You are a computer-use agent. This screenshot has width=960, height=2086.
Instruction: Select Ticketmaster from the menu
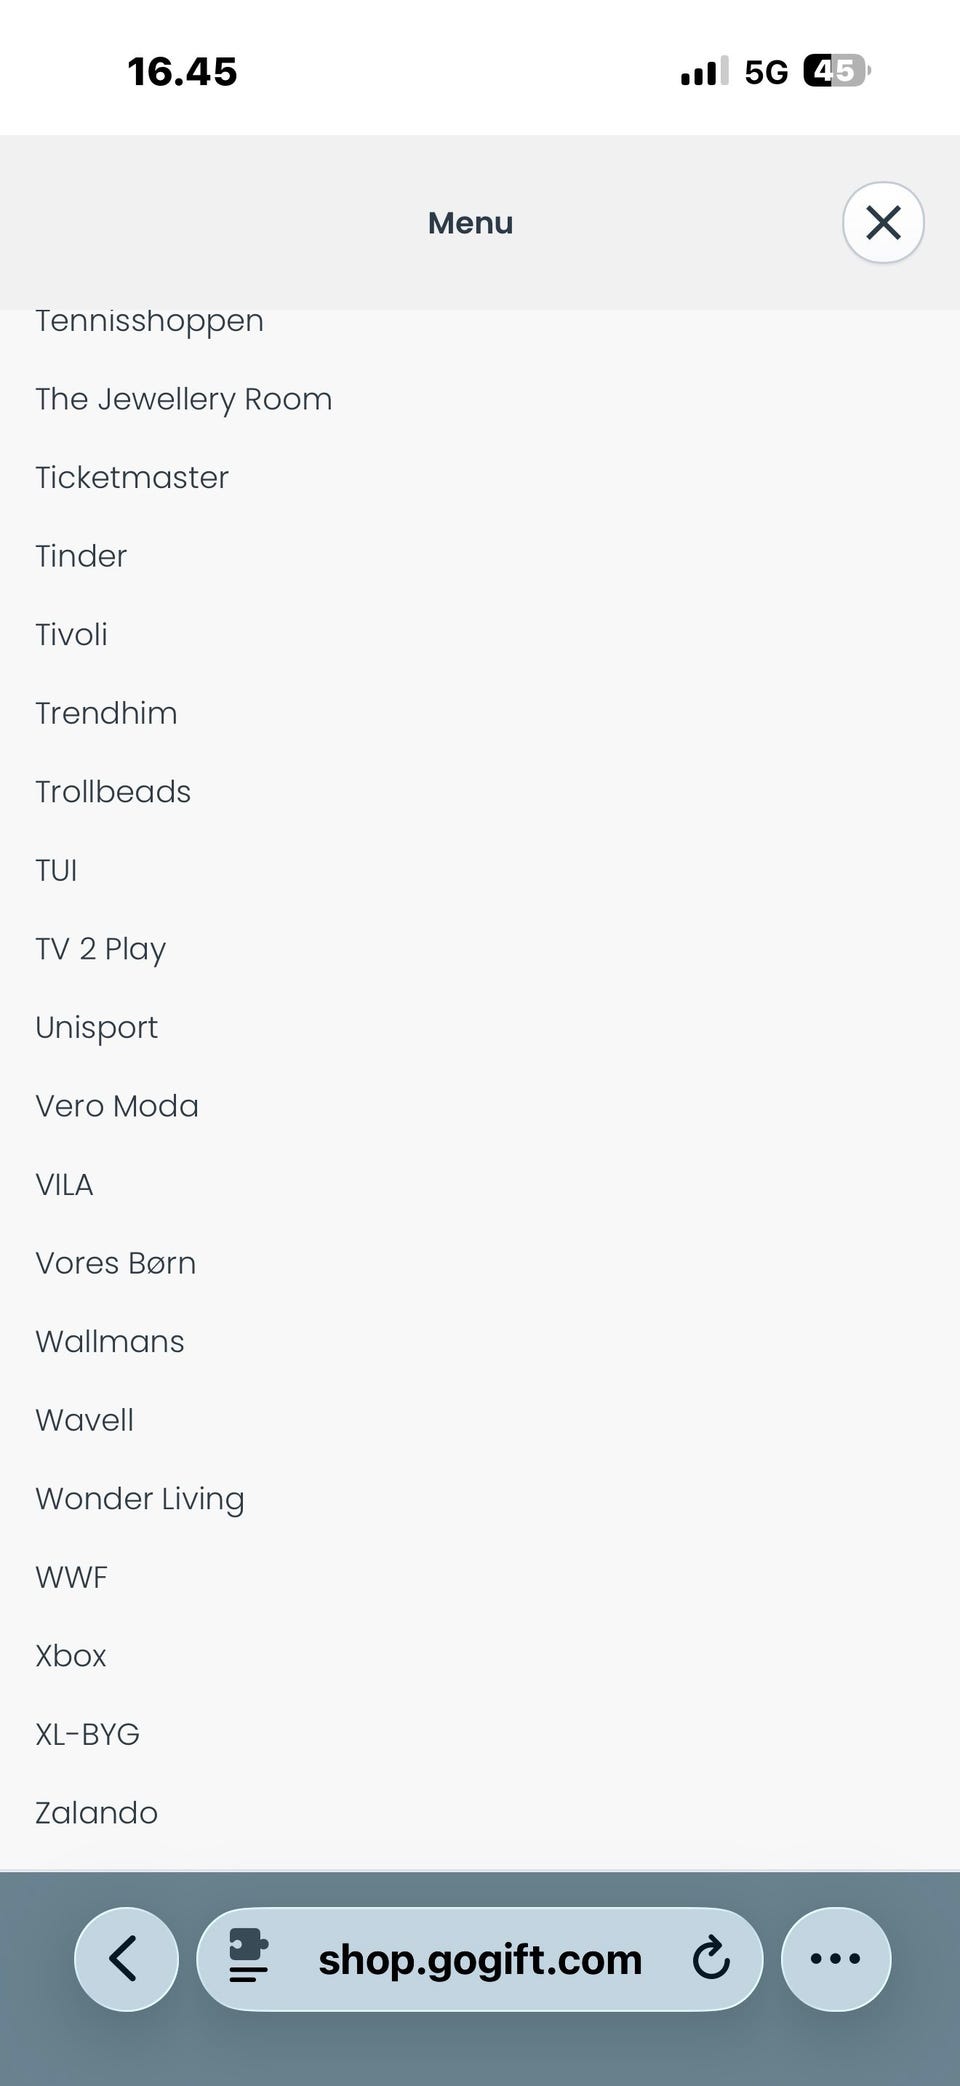tap(132, 478)
